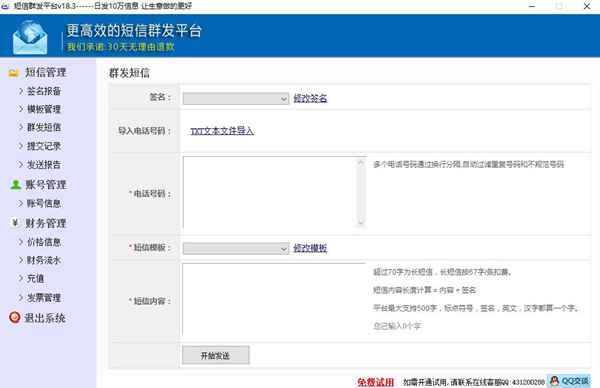
Task: Expand the 财务管理 section header
Action: coord(46,223)
